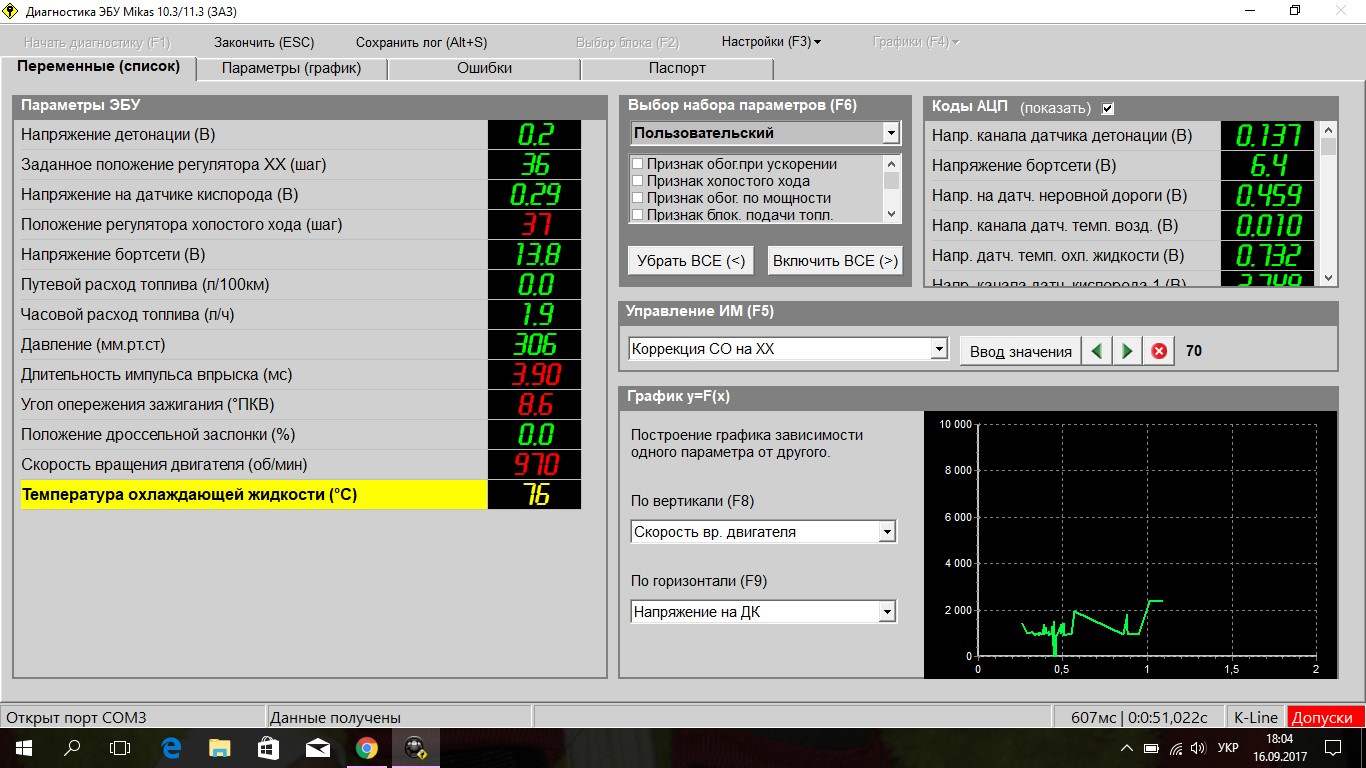Image resolution: width=1366 pixels, height=768 pixels.
Task: Enable 'Признак холостого хода' checkbox
Action: tap(637, 181)
